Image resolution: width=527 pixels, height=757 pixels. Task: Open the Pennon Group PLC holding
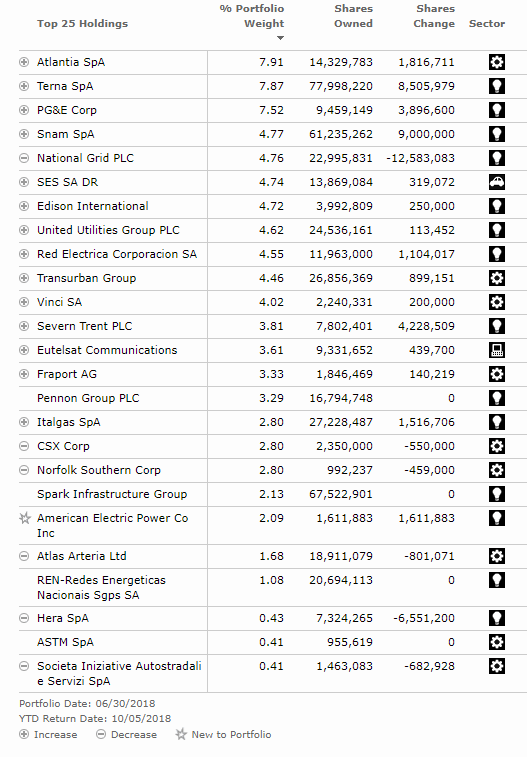click(88, 398)
